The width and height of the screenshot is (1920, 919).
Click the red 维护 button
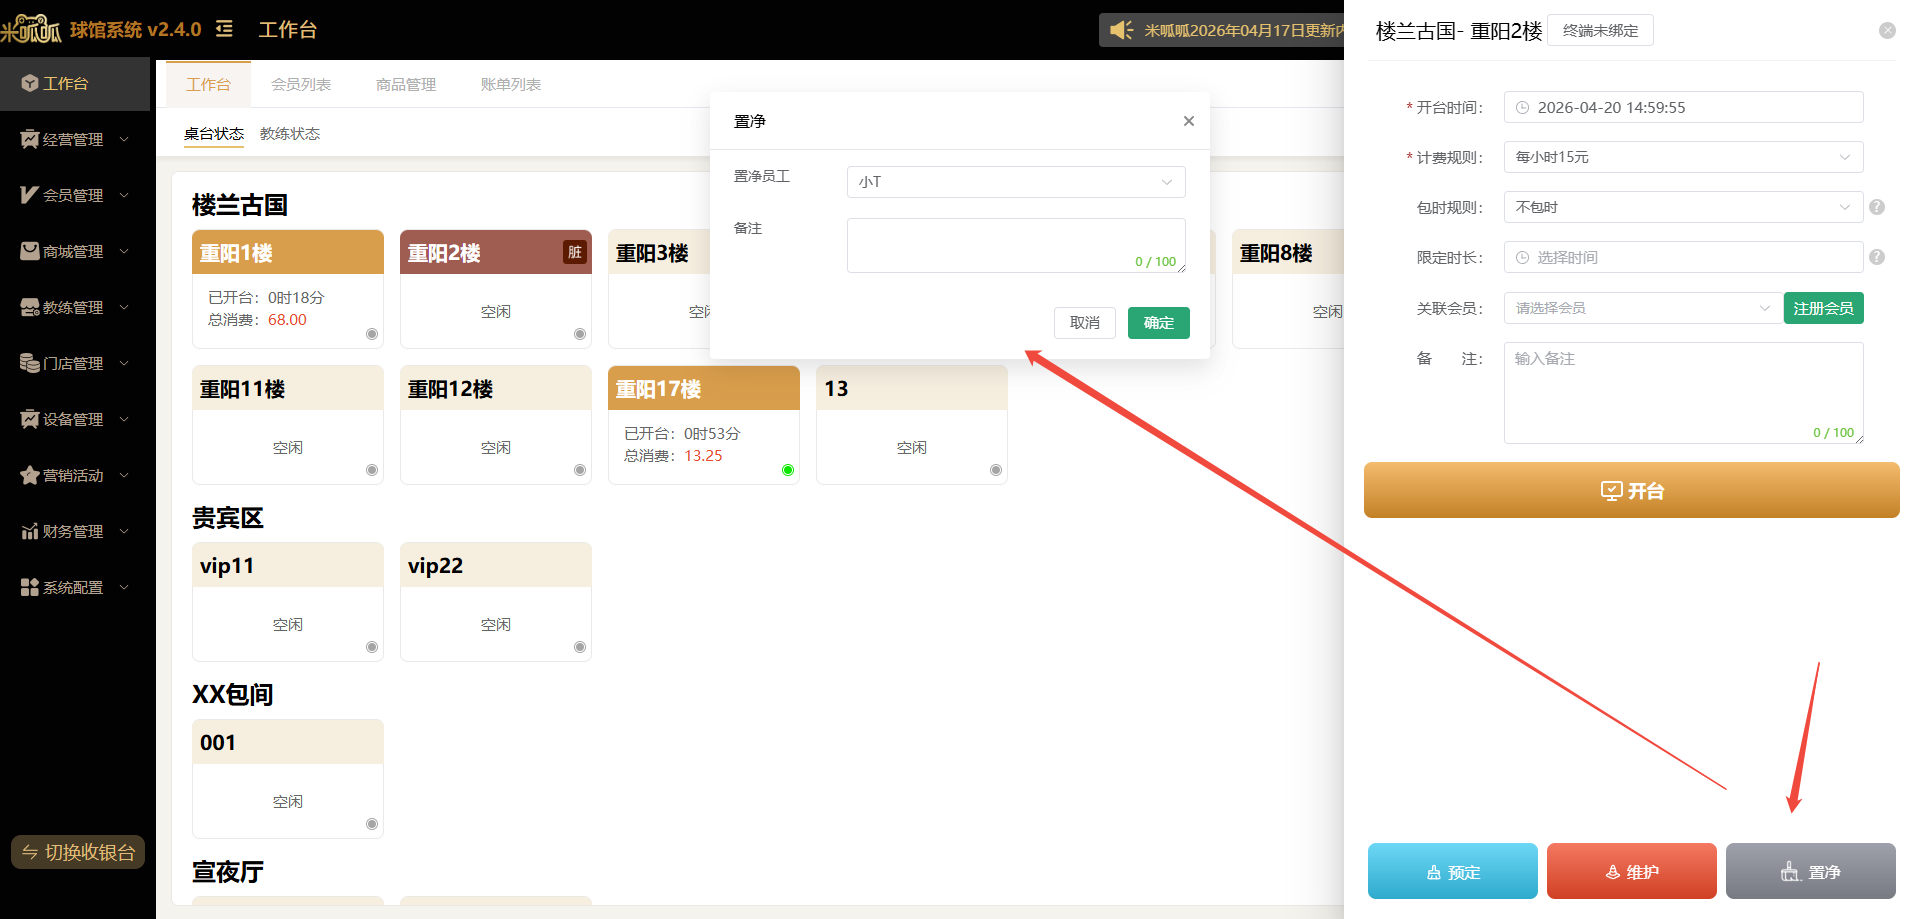pos(1632,871)
